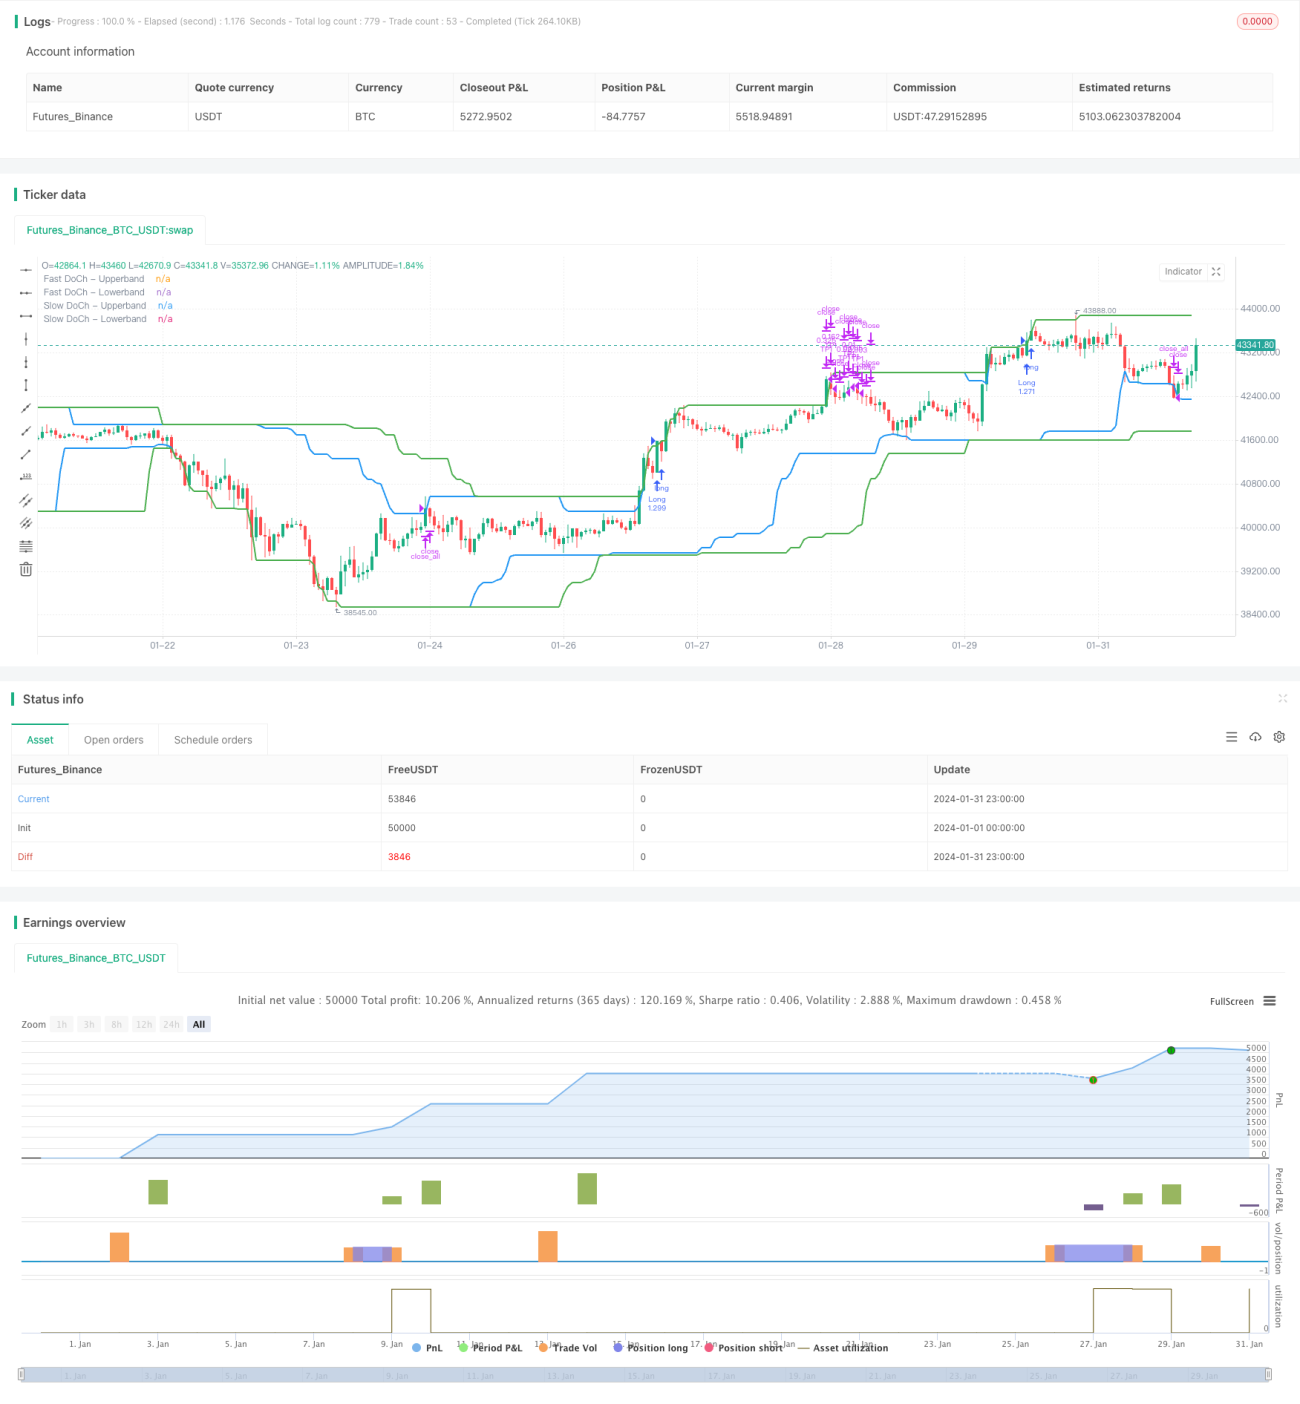Open the status info list menu icon
Image resolution: width=1300 pixels, height=1404 pixels.
1231,737
